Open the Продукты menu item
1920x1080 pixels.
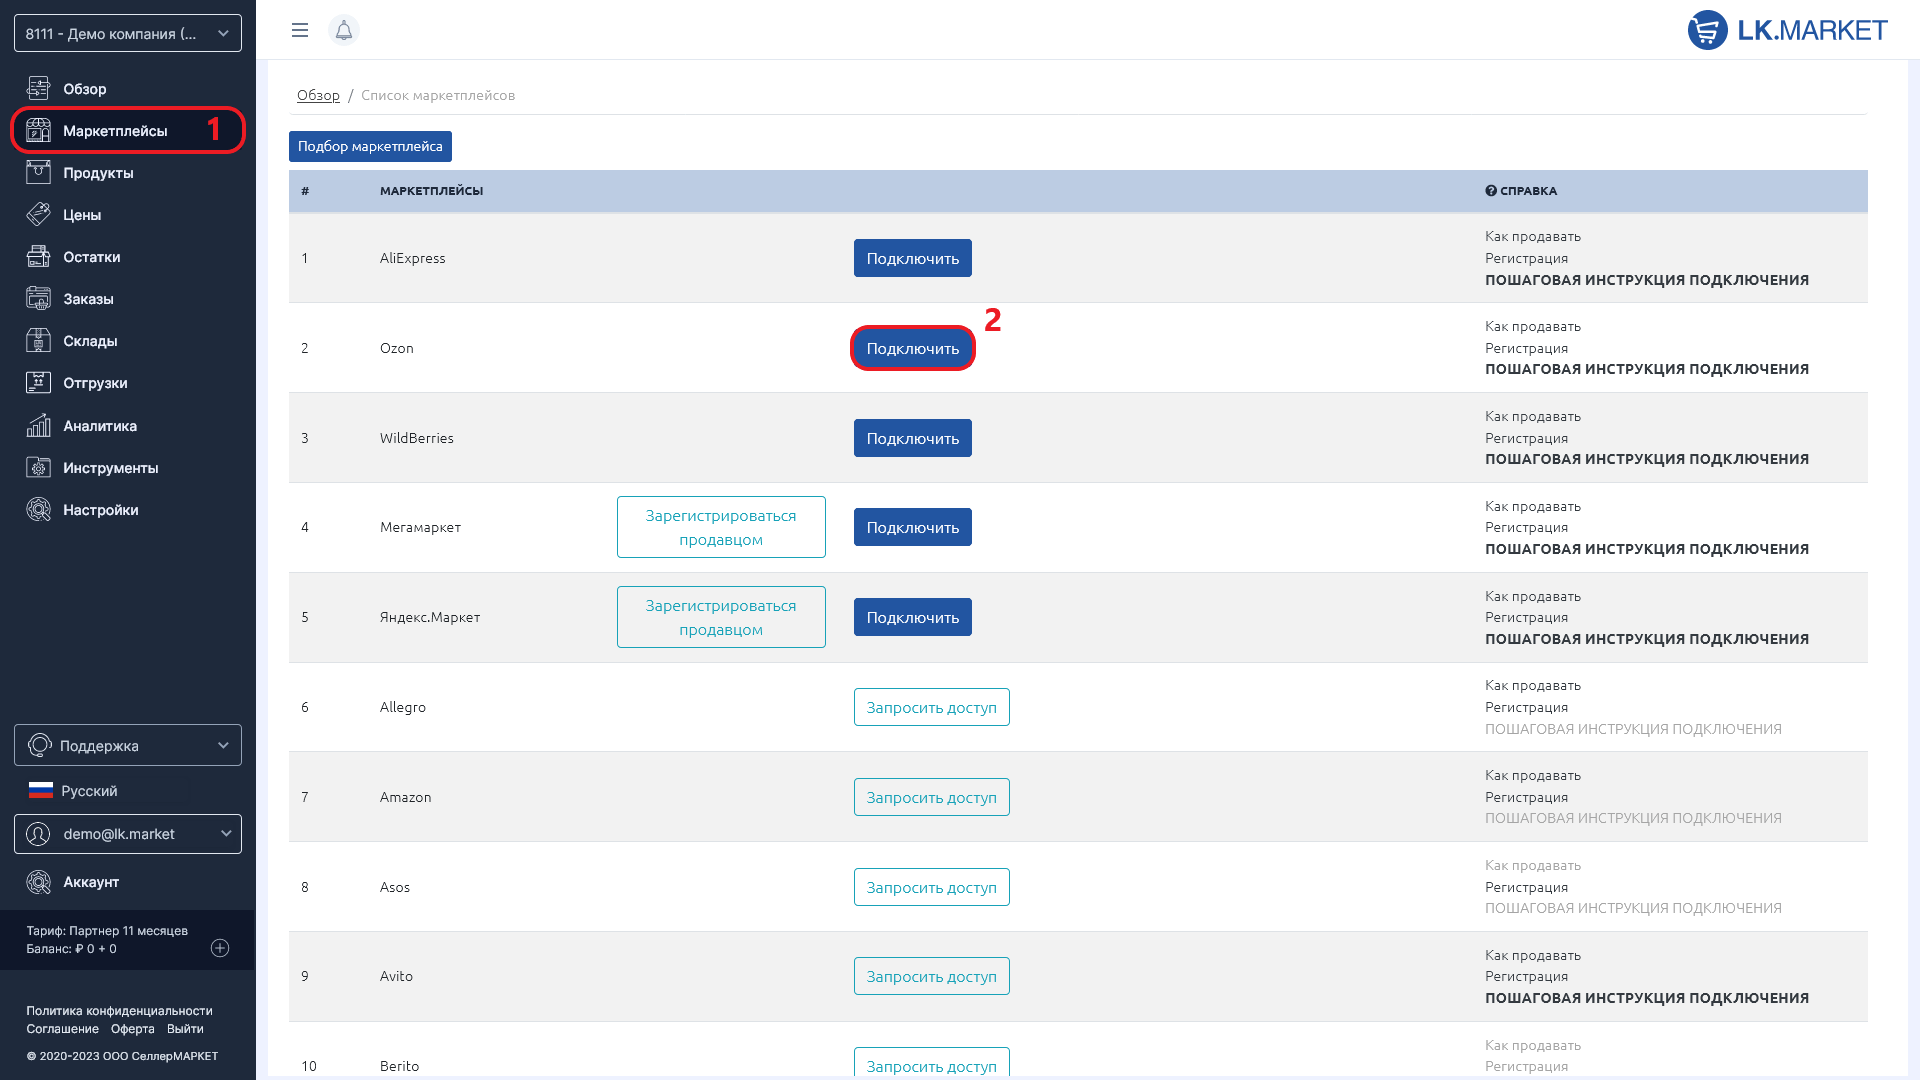click(x=98, y=173)
